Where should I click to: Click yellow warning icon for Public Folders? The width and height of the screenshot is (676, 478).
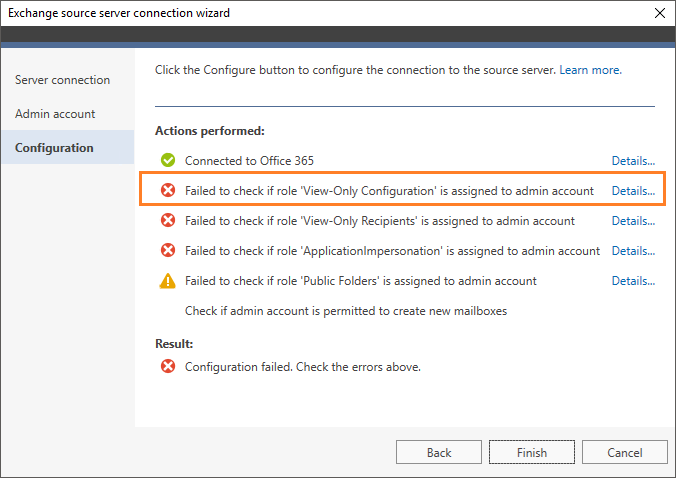click(x=168, y=281)
